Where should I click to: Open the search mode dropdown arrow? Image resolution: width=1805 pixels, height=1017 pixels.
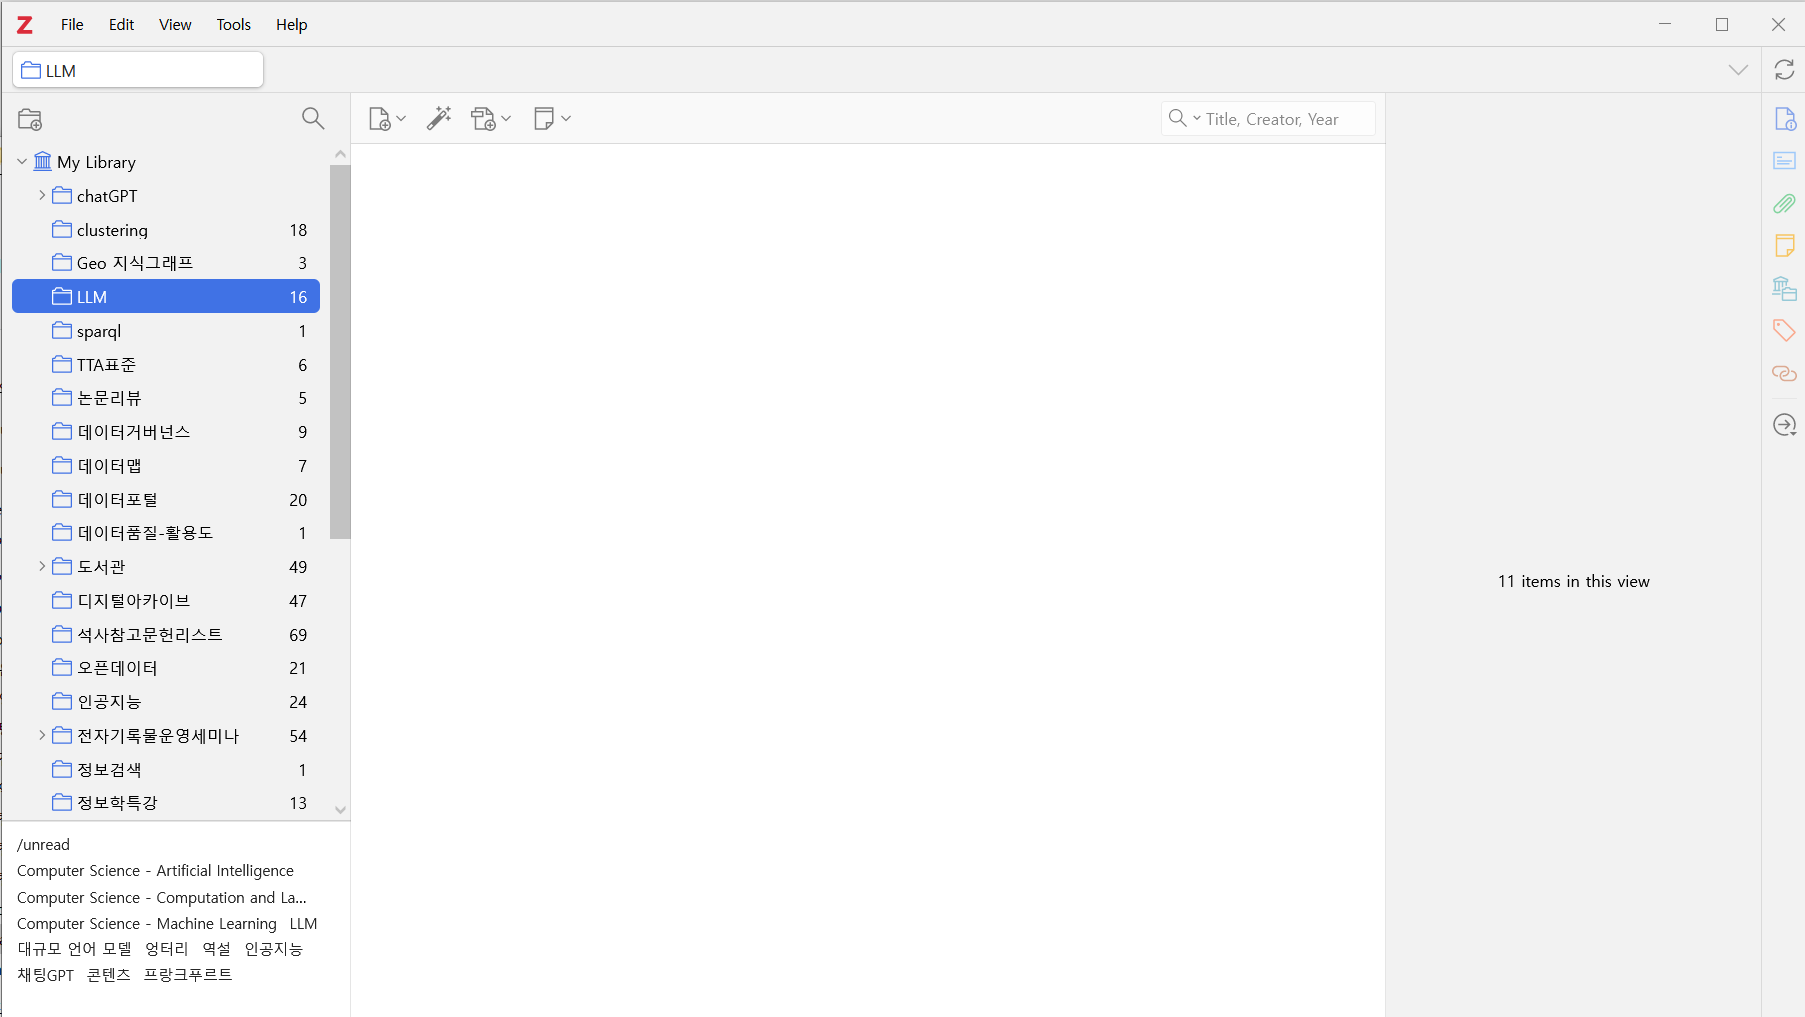(x=1196, y=119)
